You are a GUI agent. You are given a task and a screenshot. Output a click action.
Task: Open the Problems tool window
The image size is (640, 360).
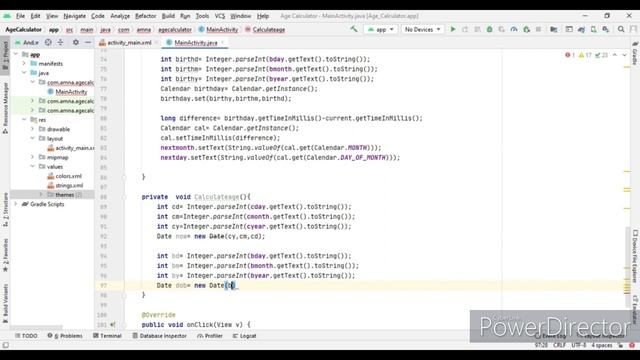point(65,336)
